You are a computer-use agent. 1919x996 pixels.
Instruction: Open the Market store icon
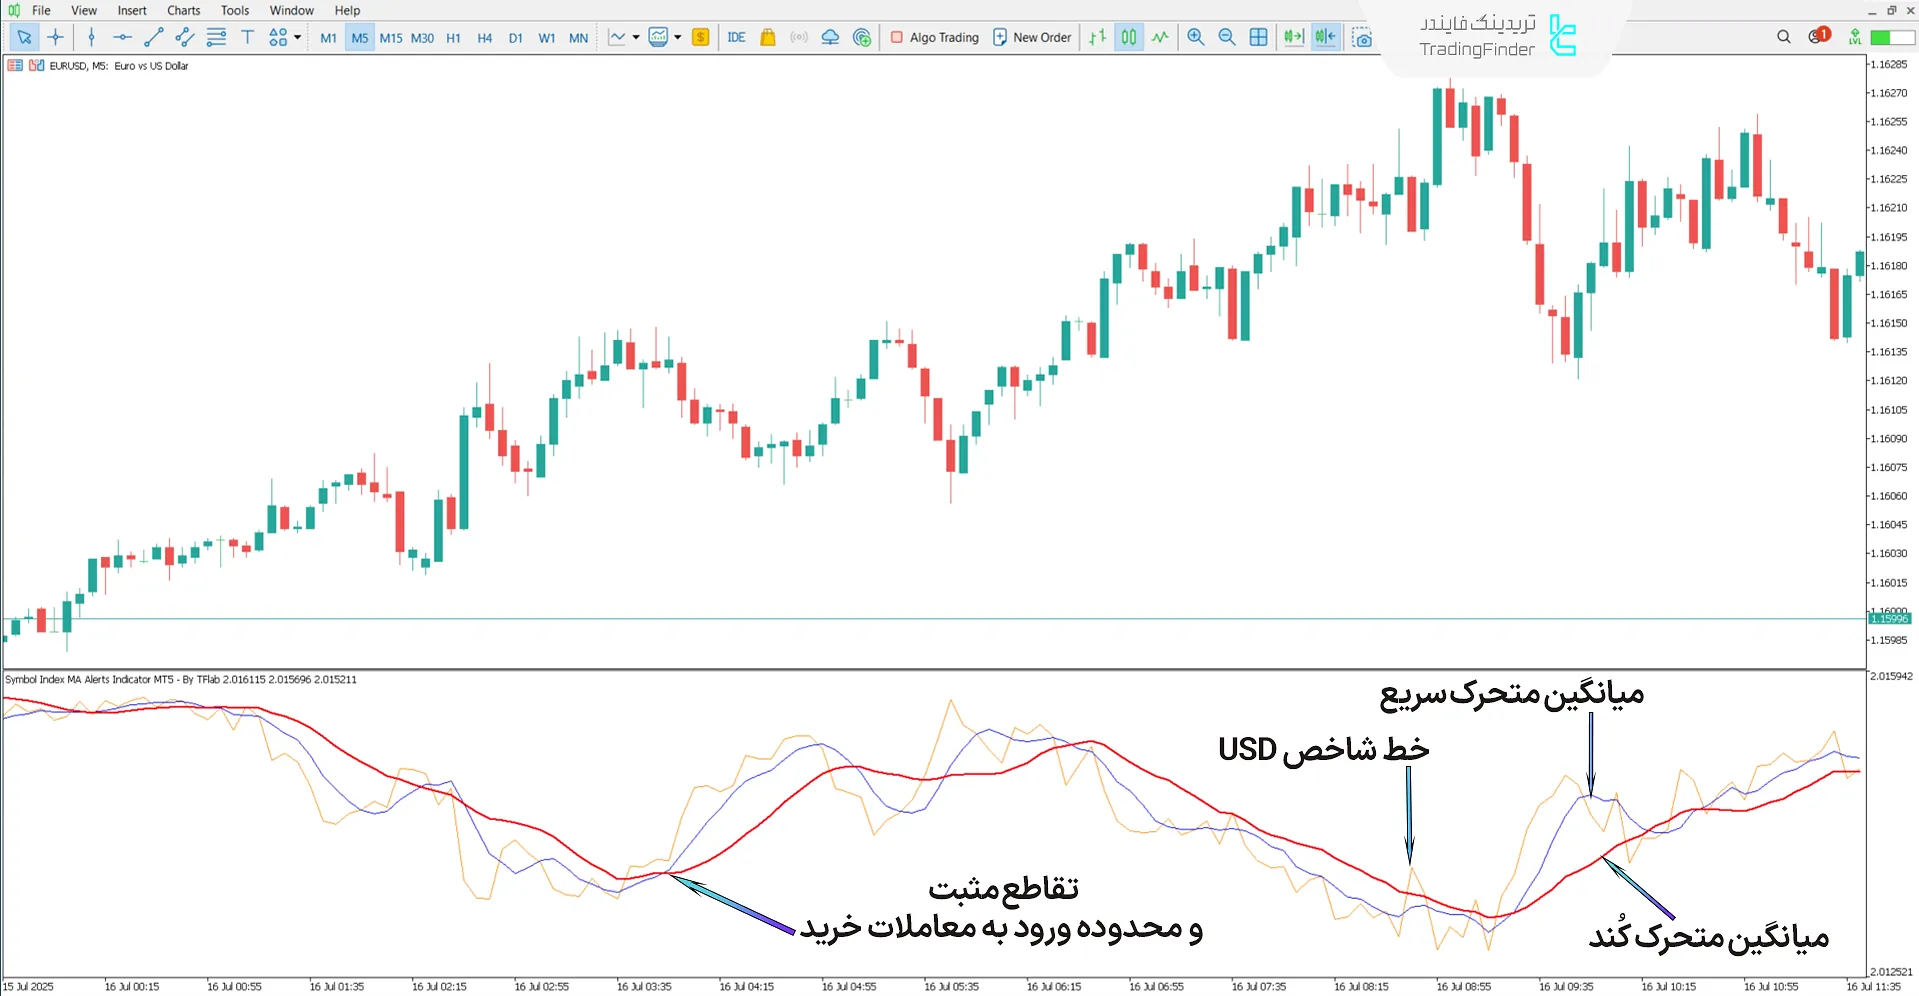[766, 37]
